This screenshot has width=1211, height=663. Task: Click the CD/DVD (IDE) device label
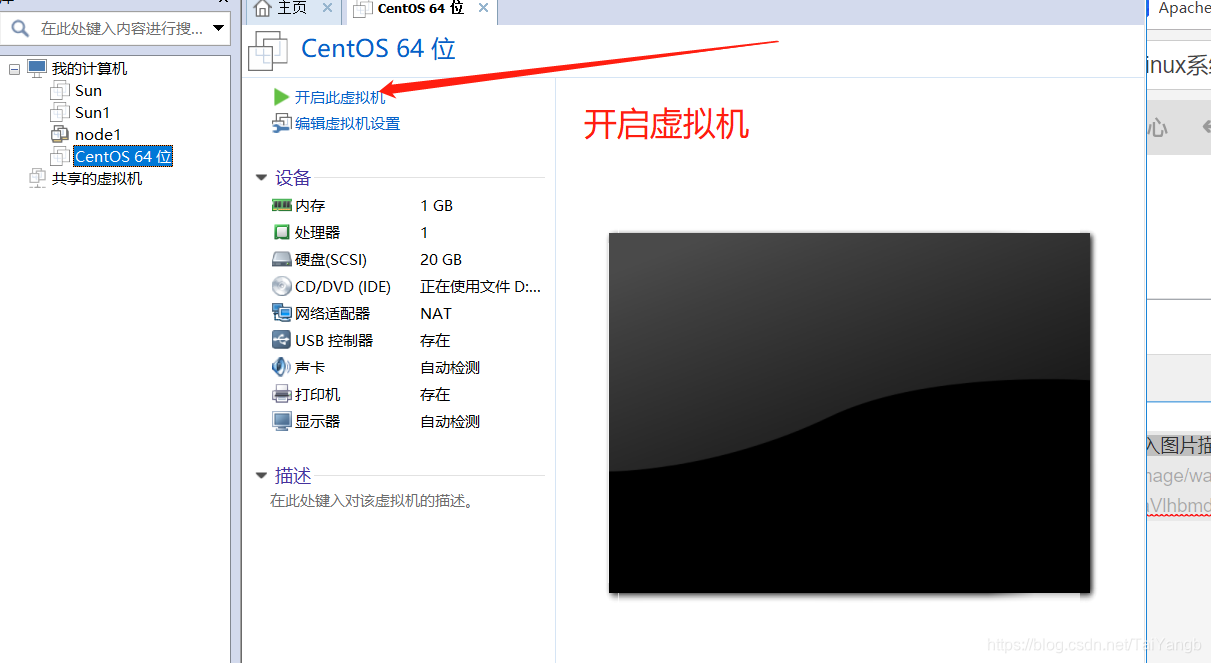point(343,286)
